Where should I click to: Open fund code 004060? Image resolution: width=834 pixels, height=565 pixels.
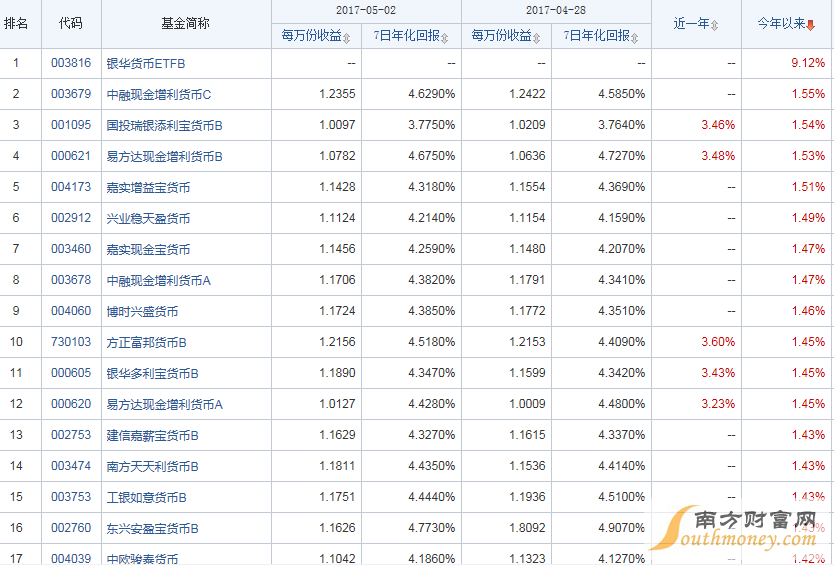[71, 310]
